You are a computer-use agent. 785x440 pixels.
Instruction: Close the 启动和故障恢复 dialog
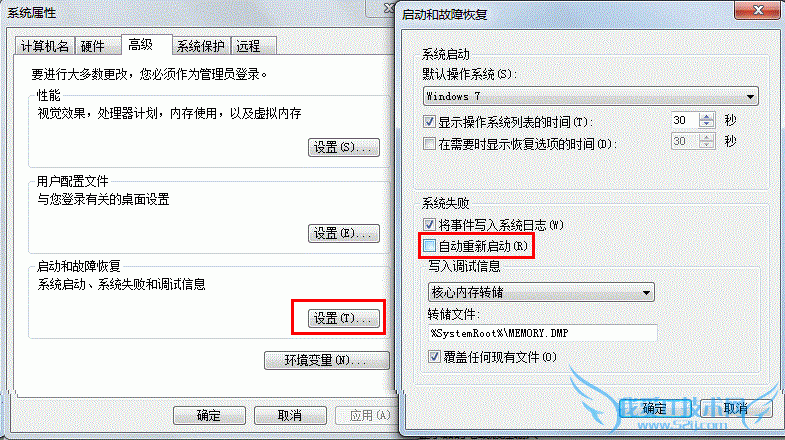(x=757, y=10)
